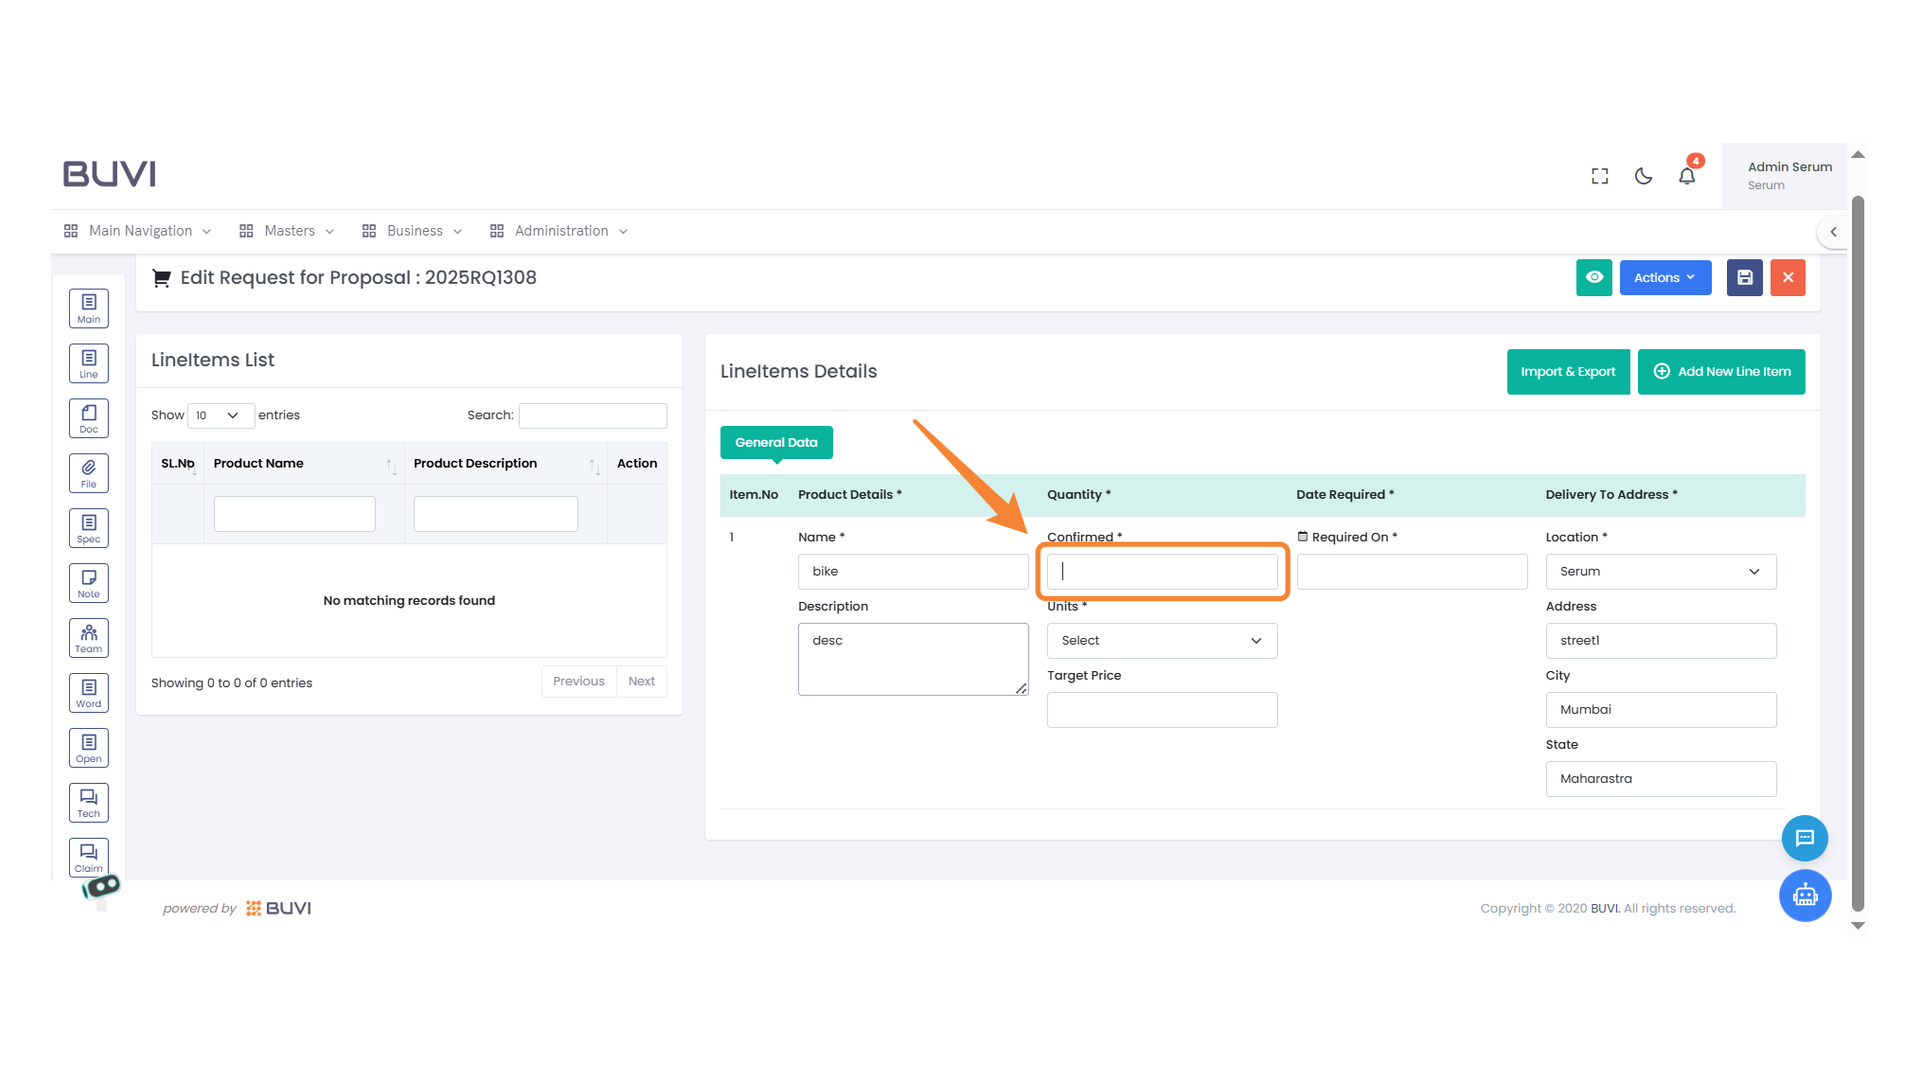This screenshot has height=1080, width=1920.
Task: Click the notification bell icon
Action: pos(1686,176)
